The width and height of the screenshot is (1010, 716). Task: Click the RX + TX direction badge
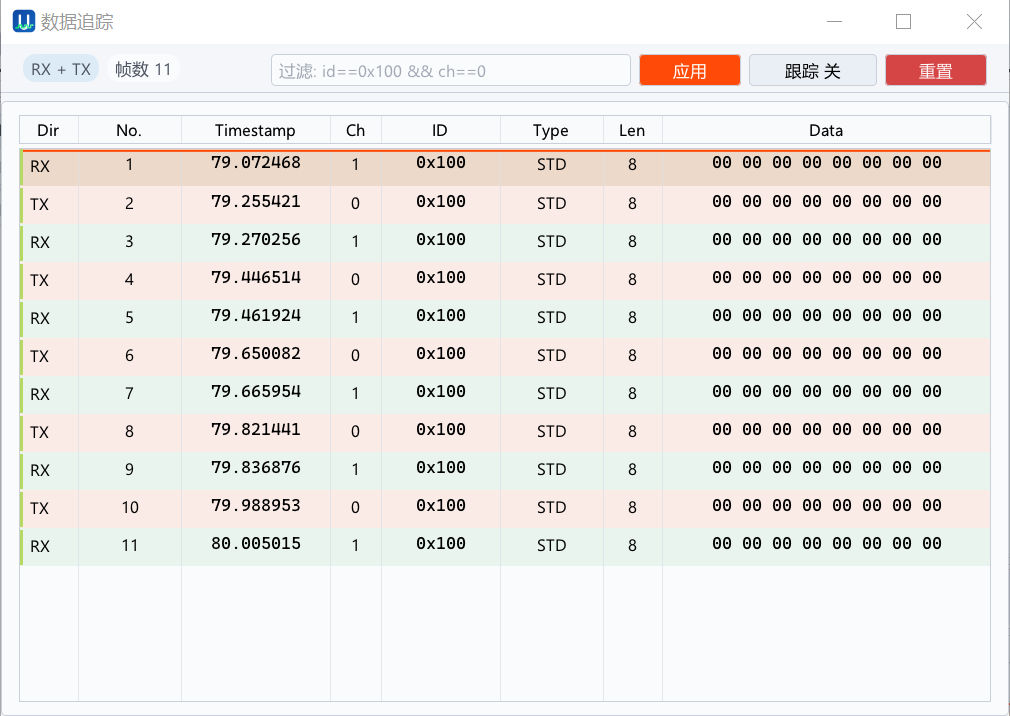pyautogui.click(x=61, y=69)
